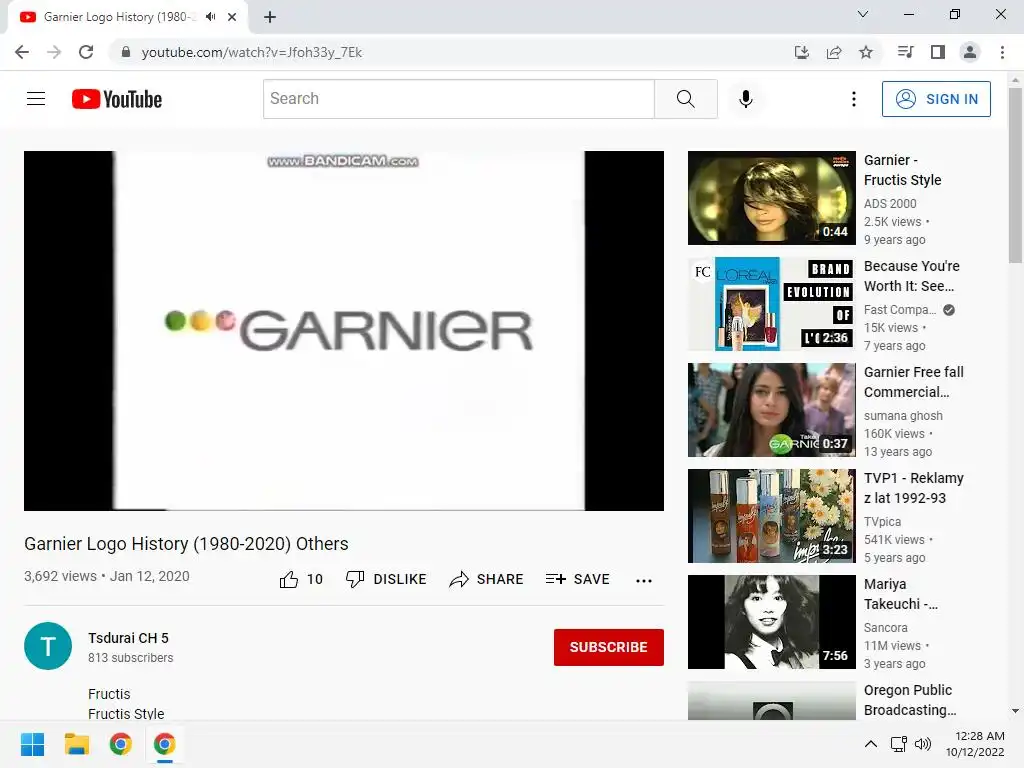
Task: Open the 'Garnier Free fall Commercial' title link
Action: tap(914, 382)
